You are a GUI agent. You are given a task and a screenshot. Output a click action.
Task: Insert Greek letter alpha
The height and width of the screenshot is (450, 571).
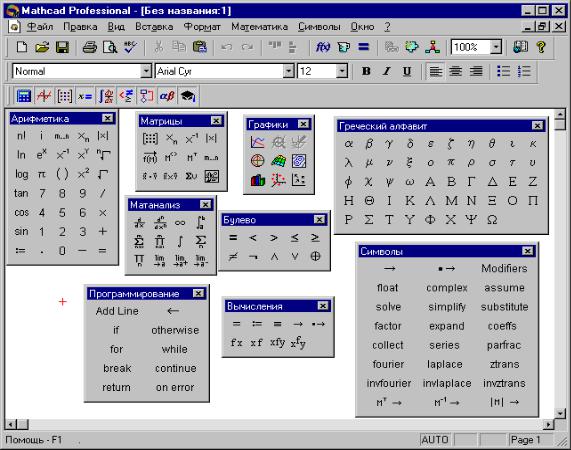[348, 144]
